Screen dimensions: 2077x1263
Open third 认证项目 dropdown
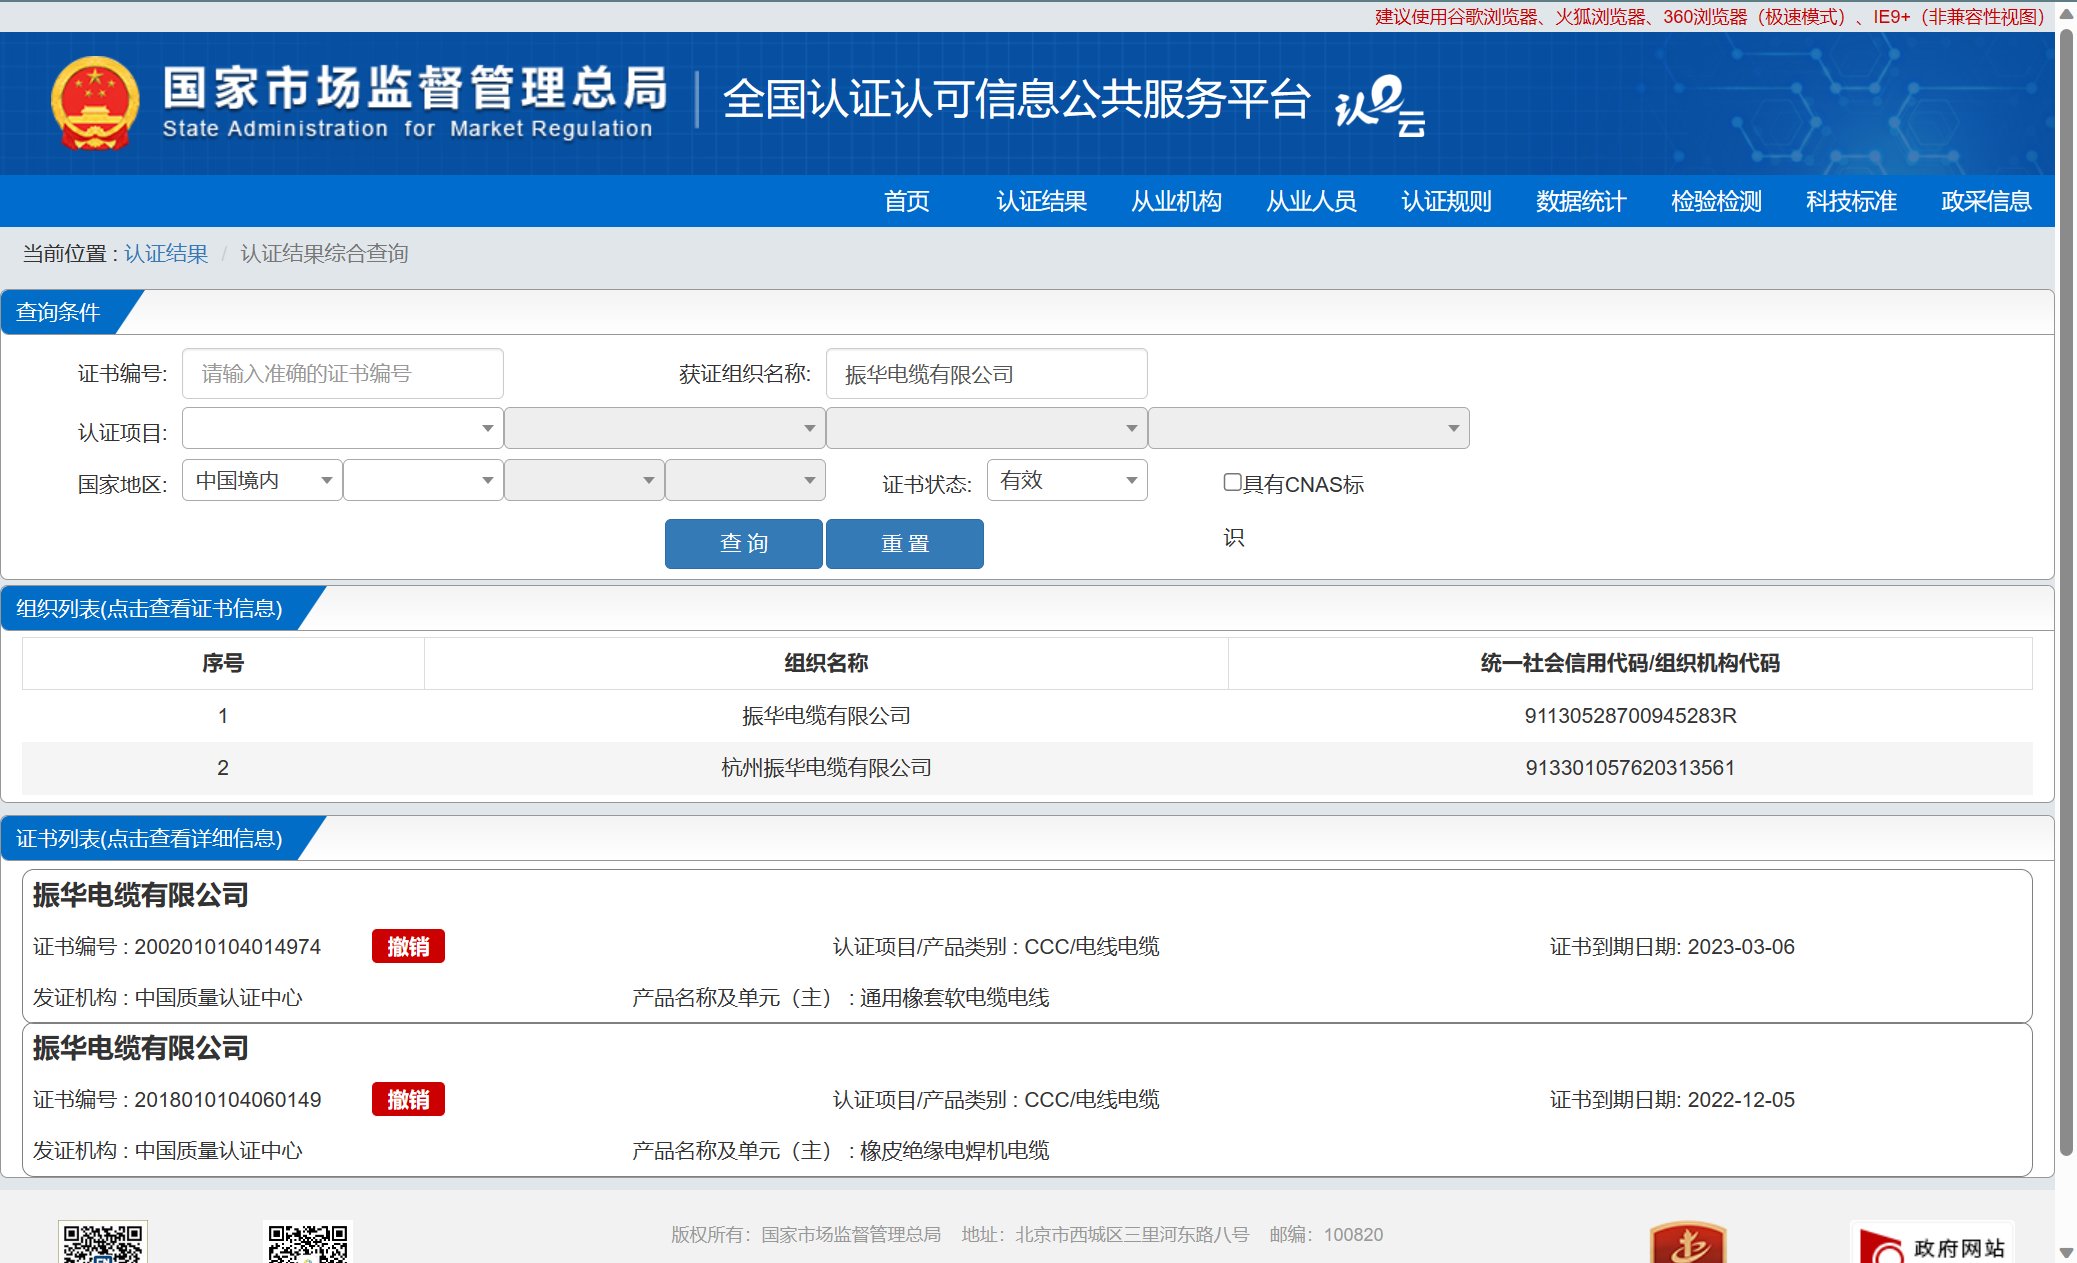986,428
